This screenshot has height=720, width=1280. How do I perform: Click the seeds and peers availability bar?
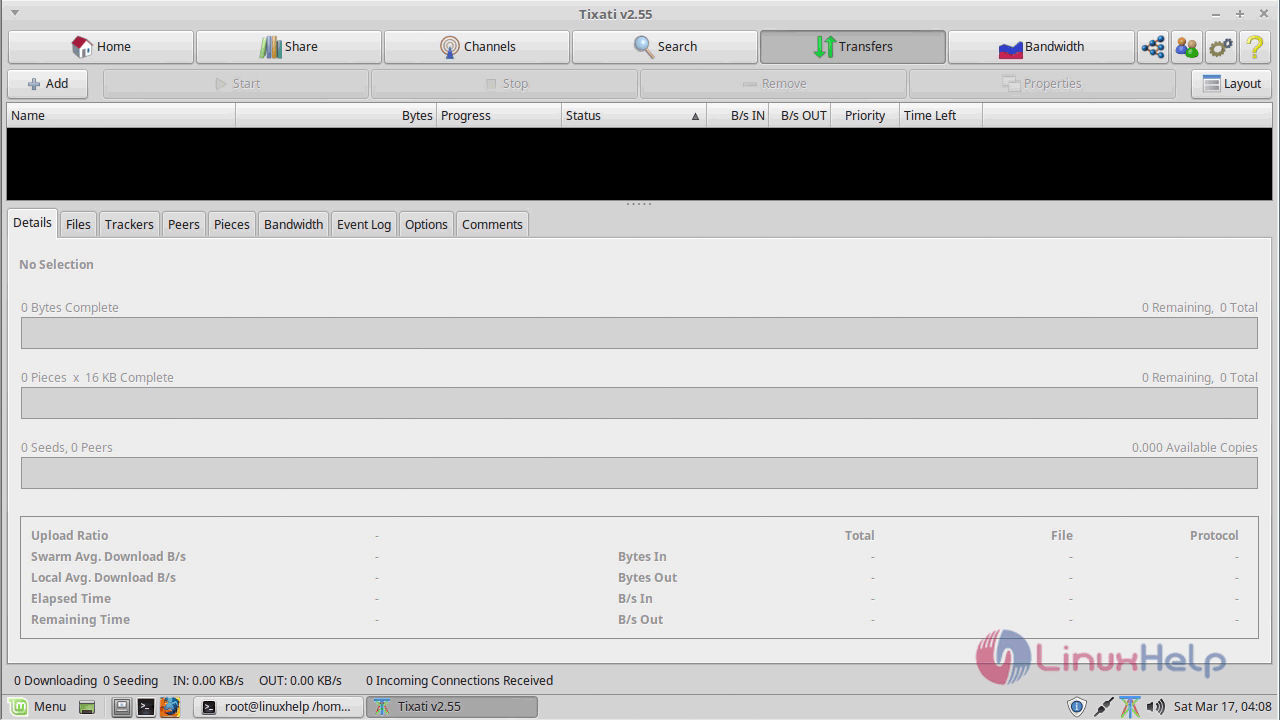click(x=639, y=473)
